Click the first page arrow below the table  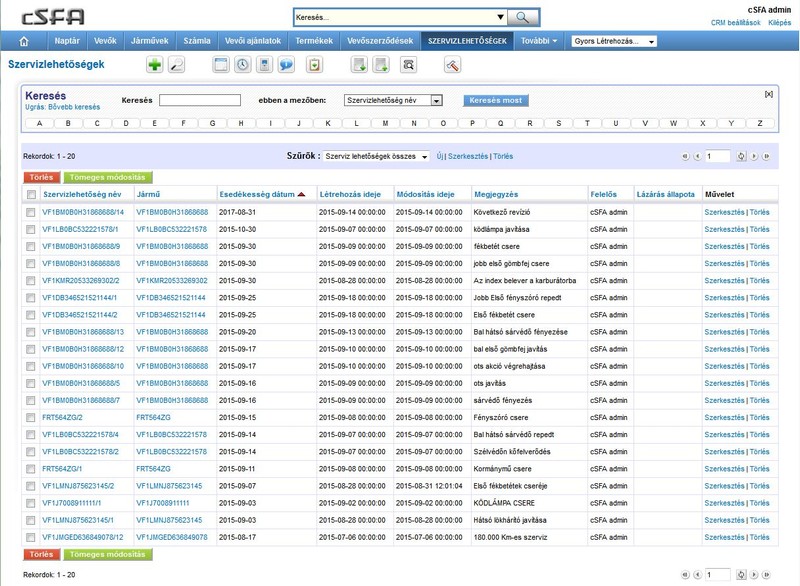[x=685, y=575]
